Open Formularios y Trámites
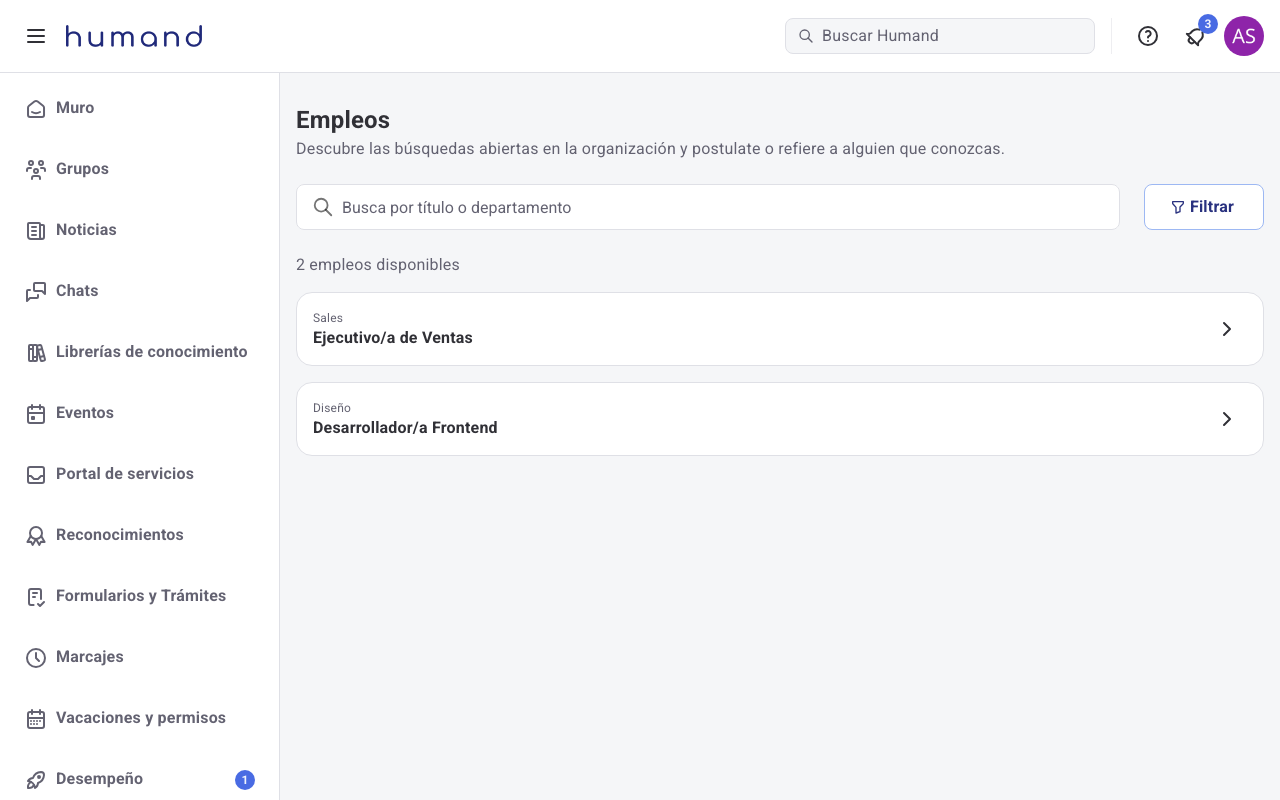 tap(140, 596)
